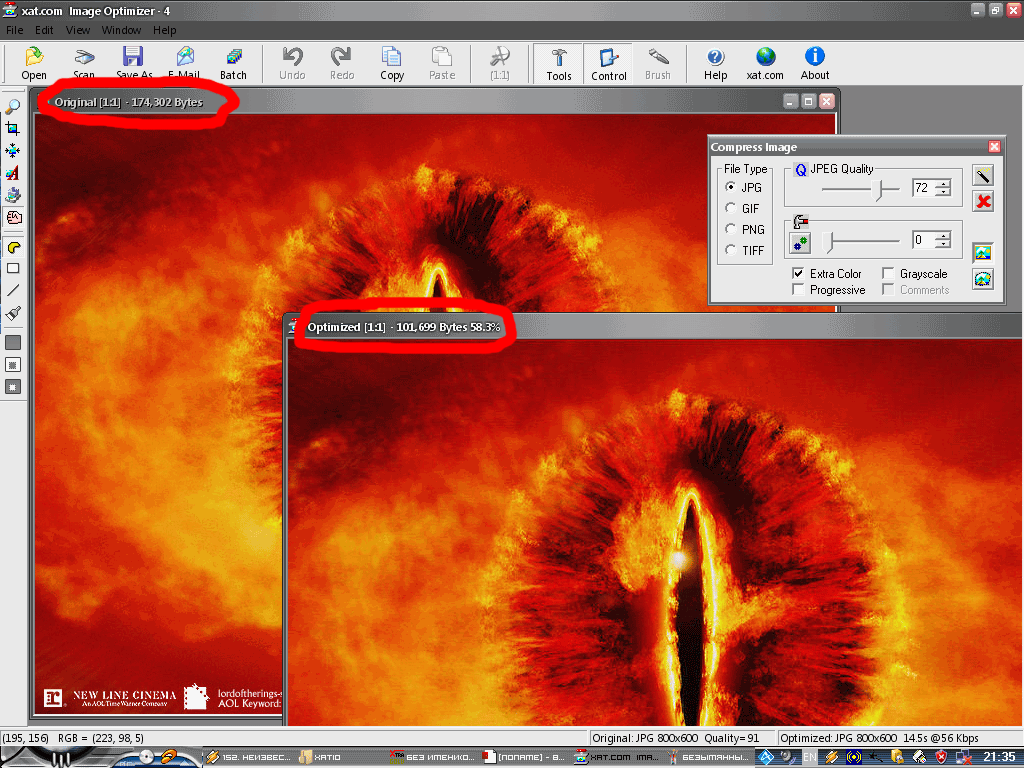1024x768 pixels.
Task: Open the Edit menu
Action: (44, 30)
